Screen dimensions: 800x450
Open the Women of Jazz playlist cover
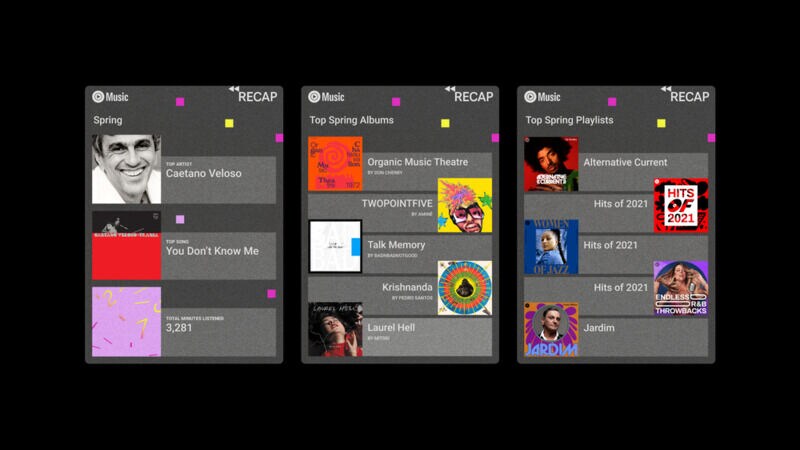551,247
